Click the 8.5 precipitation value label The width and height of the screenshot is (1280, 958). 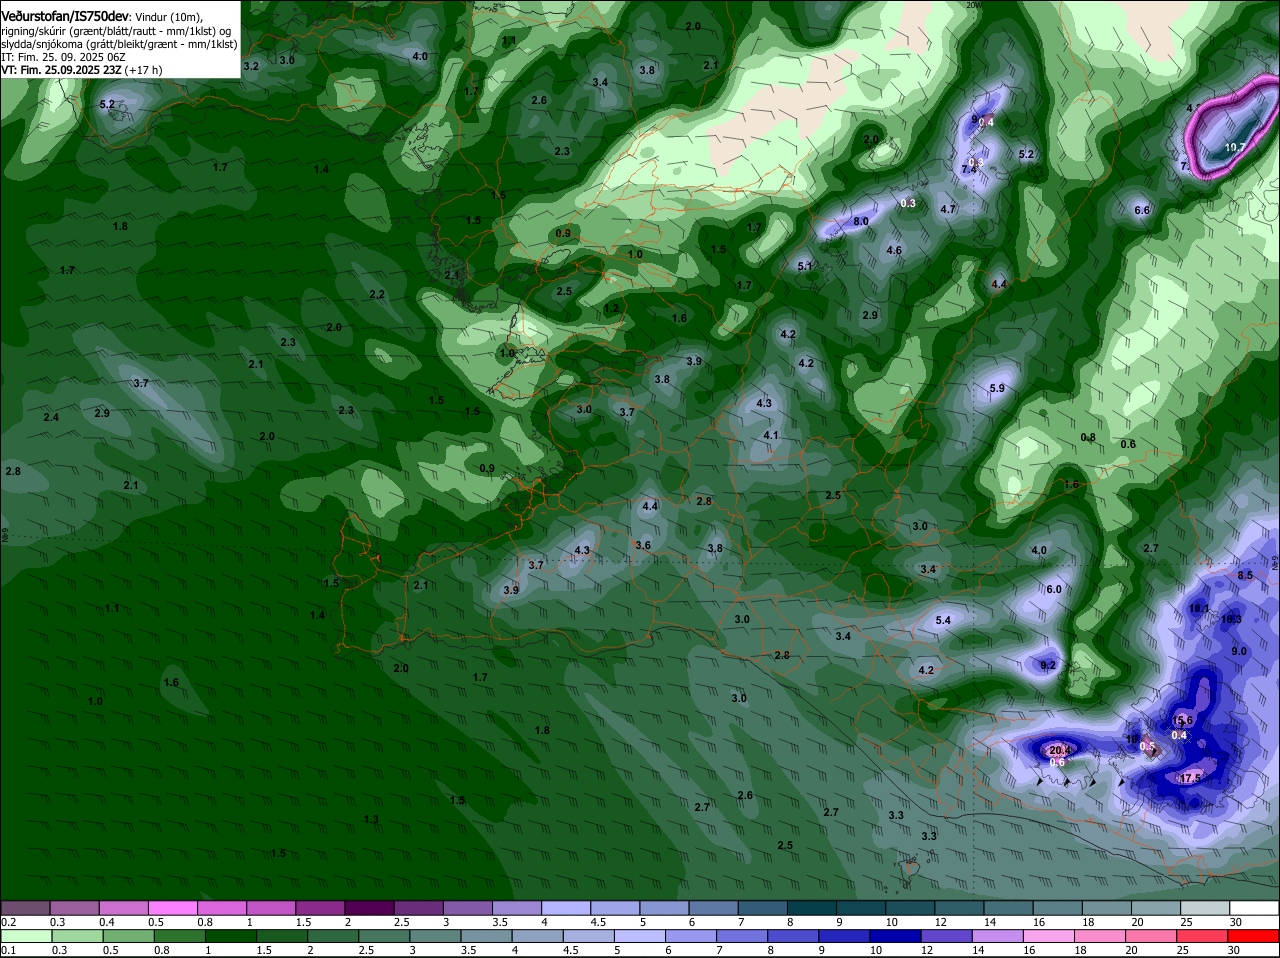(x=1245, y=576)
